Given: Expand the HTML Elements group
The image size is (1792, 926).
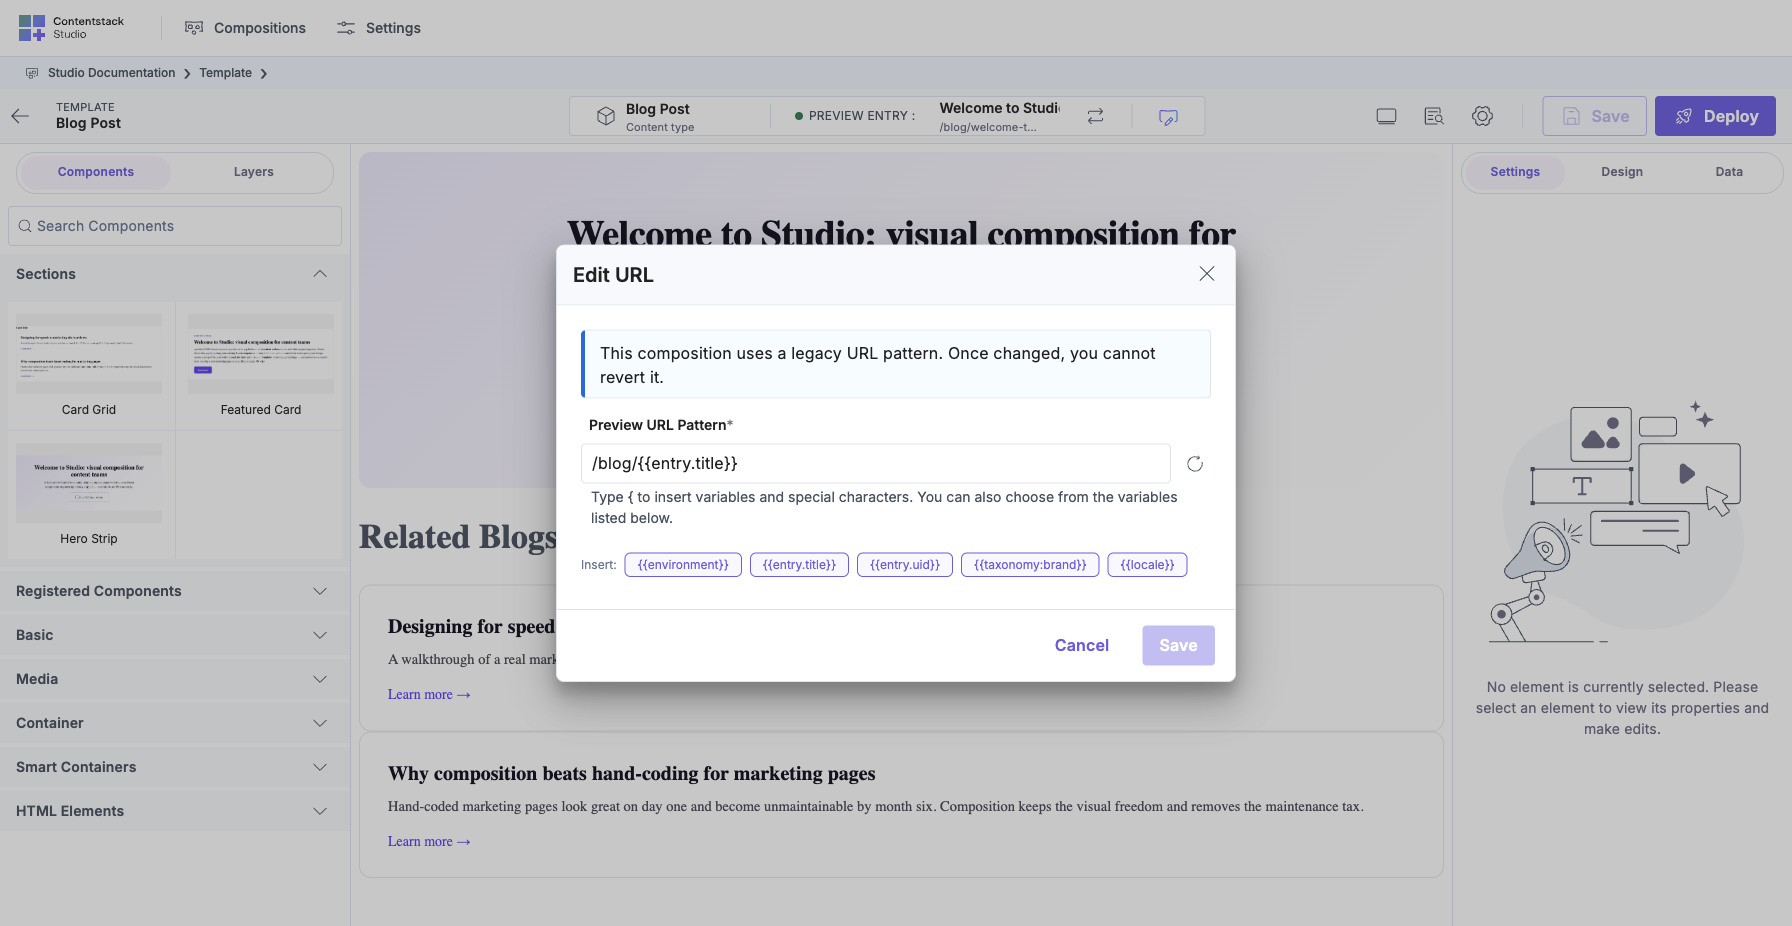Looking at the screenshot, I should point(175,811).
